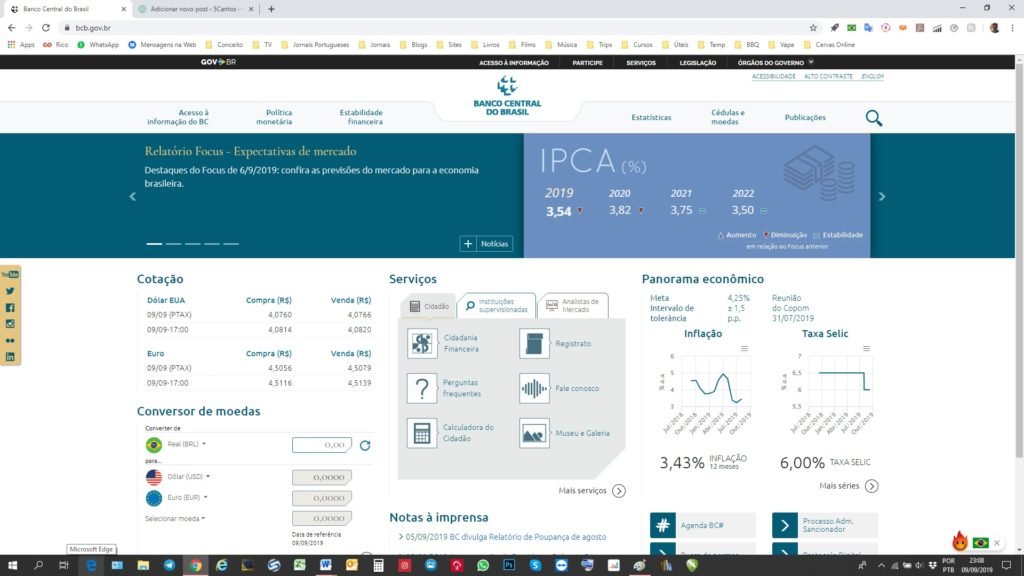The width and height of the screenshot is (1024, 576).
Task: Open Word from the Windows taskbar
Action: tap(325, 566)
